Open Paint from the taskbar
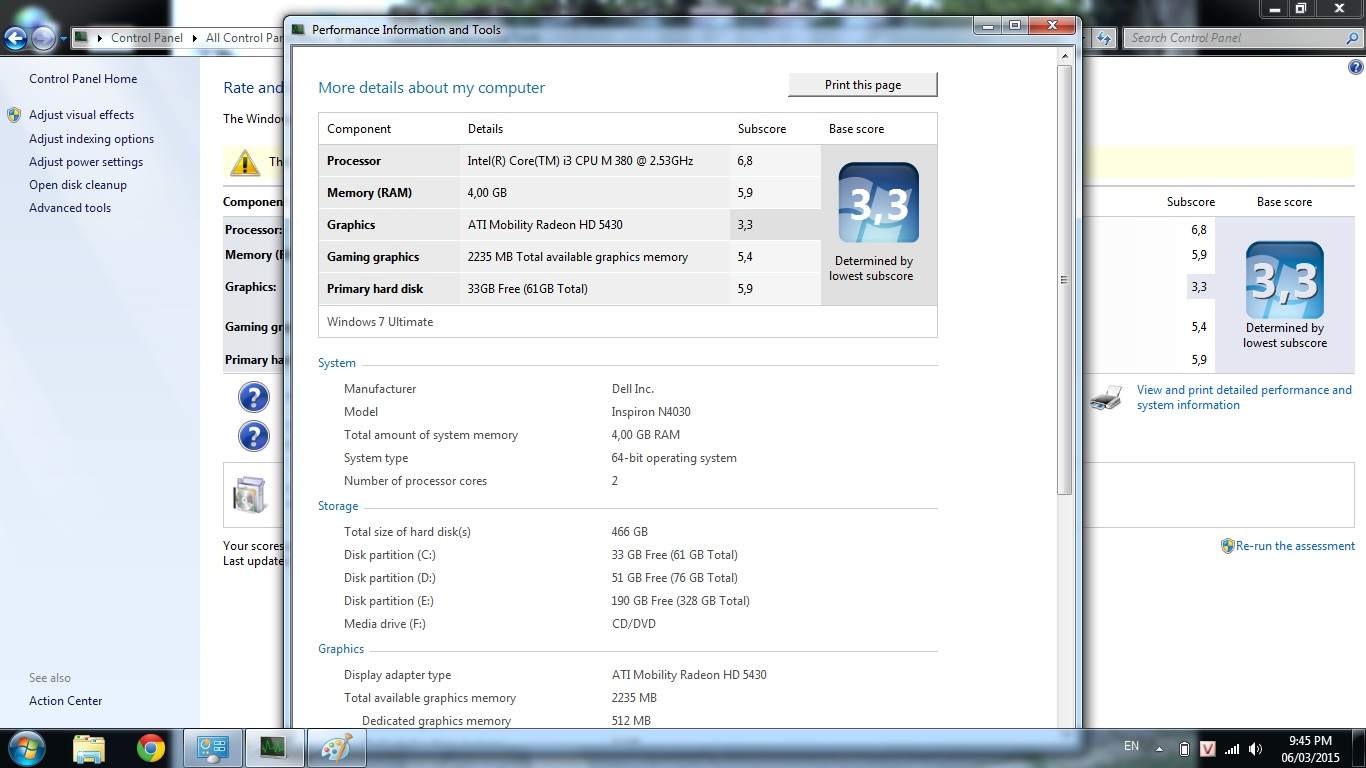 (336, 748)
